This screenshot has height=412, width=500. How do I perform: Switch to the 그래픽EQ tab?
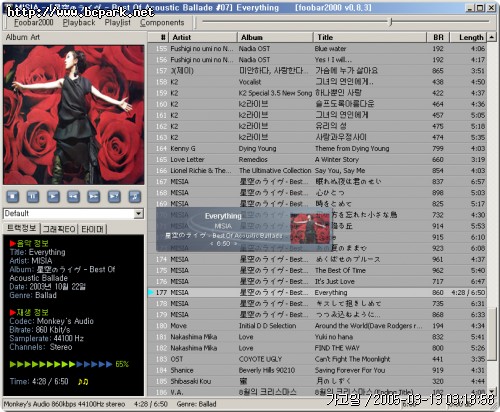click(x=59, y=229)
